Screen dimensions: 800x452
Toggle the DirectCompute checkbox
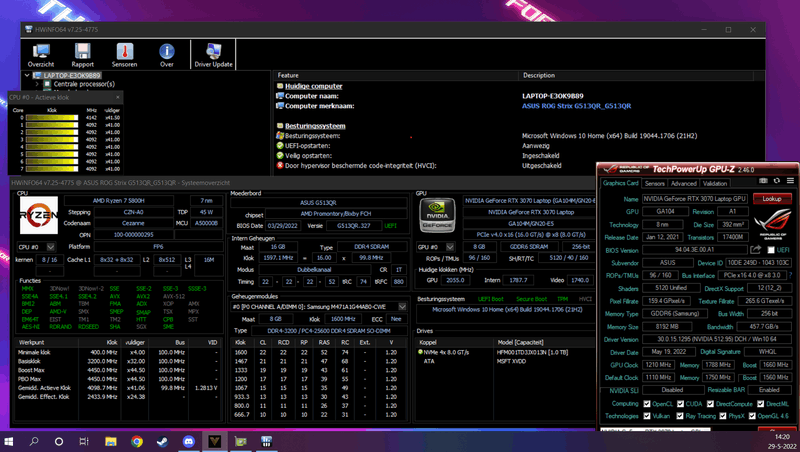coord(710,404)
